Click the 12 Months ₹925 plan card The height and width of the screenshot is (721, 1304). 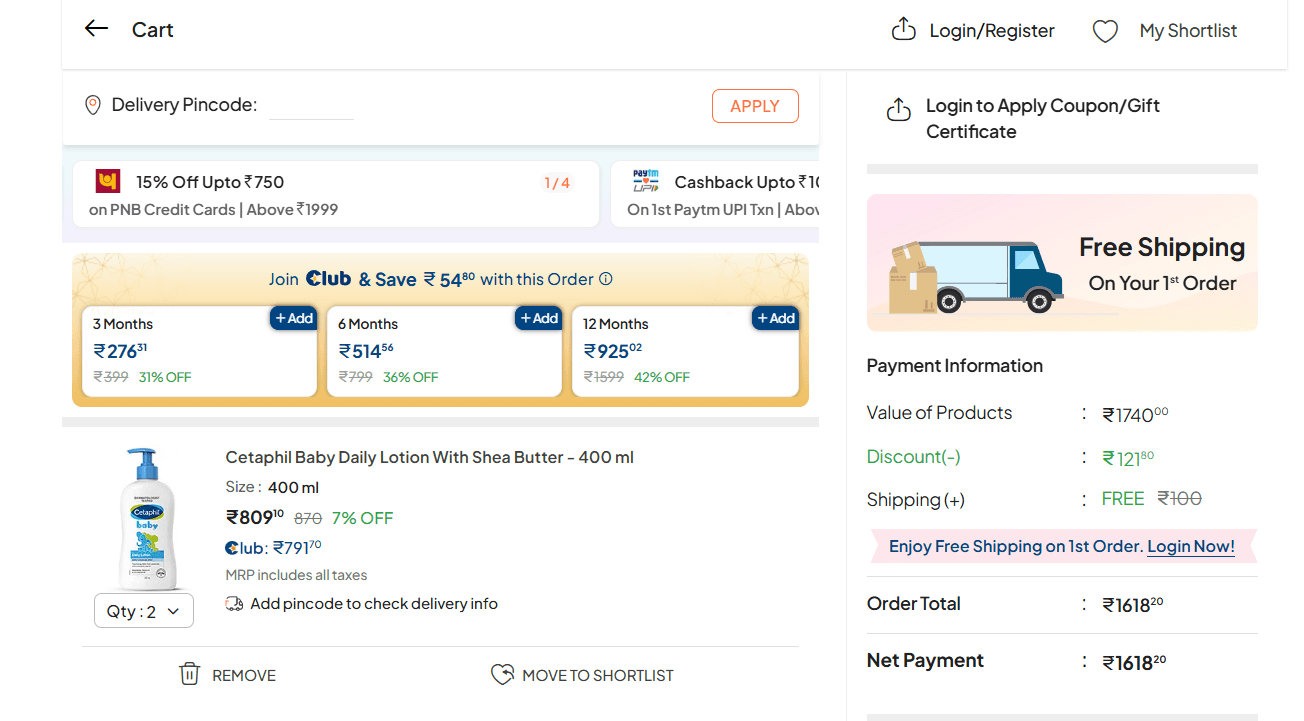tap(685, 351)
